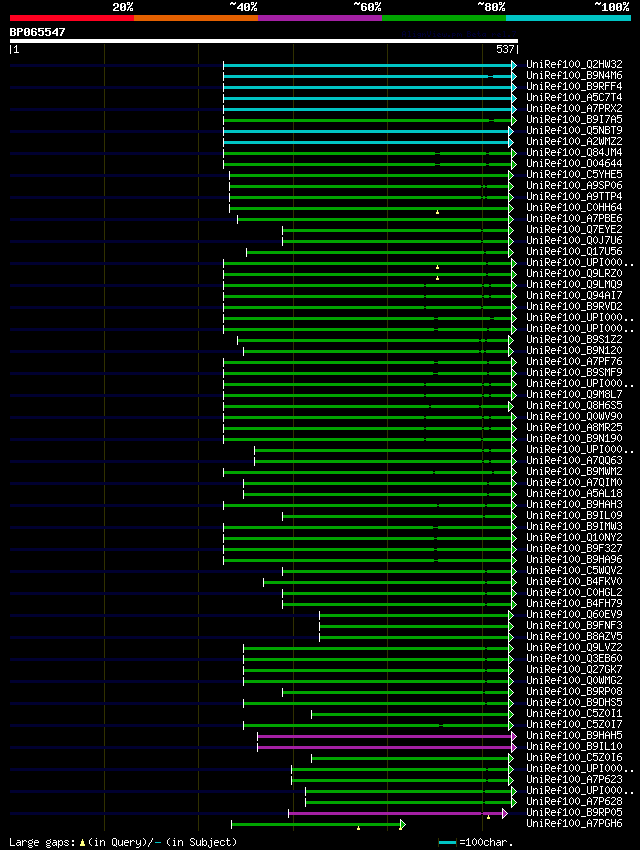Select the UniRef100_B9N120 label

574,350
